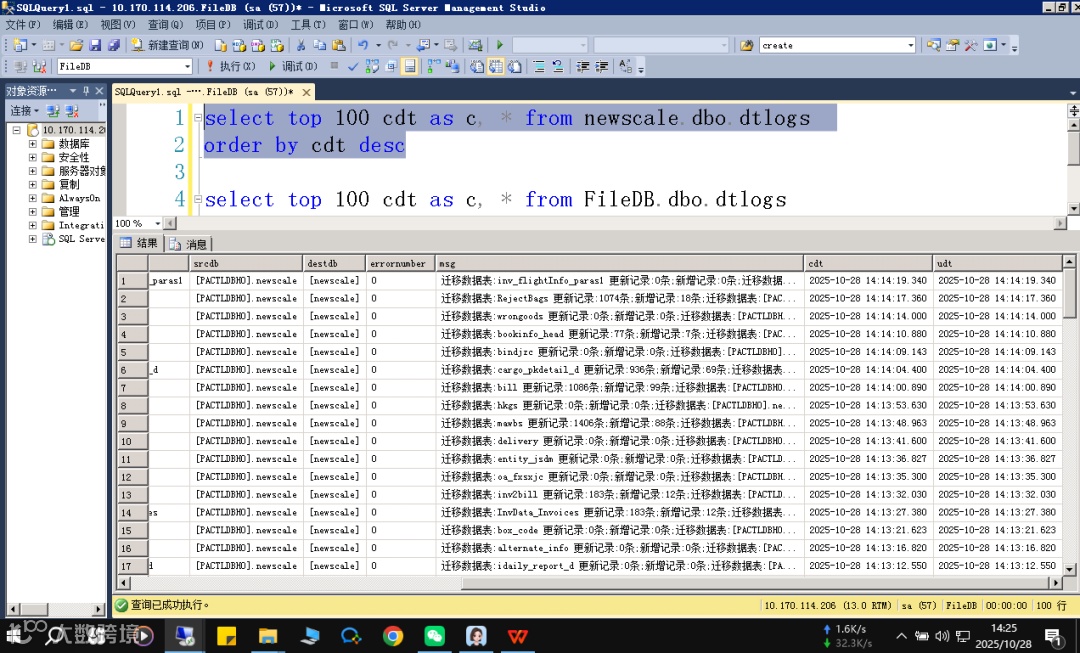Click results grid vertical scroll down arrow
Viewport: 1080px width, 653px height.
[x=1069, y=569]
